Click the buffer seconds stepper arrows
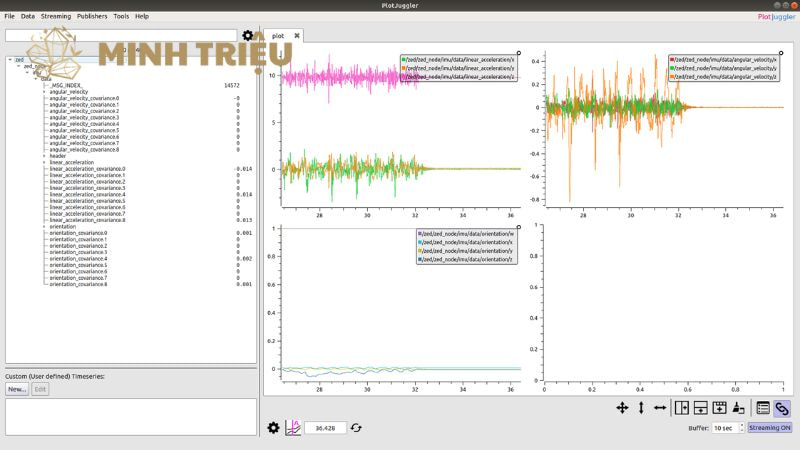Image resolution: width=800 pixels, height=450 pixels. coord(742,428)
